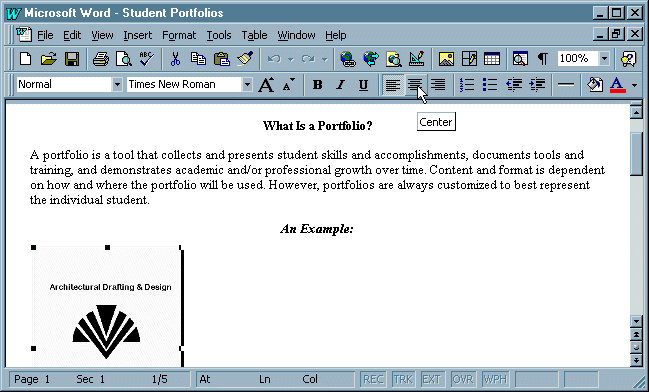The height and width of the screenshot is (392, 649).
Task: Align text to the right
Action: pyautogui.click(x=438, y=85)
